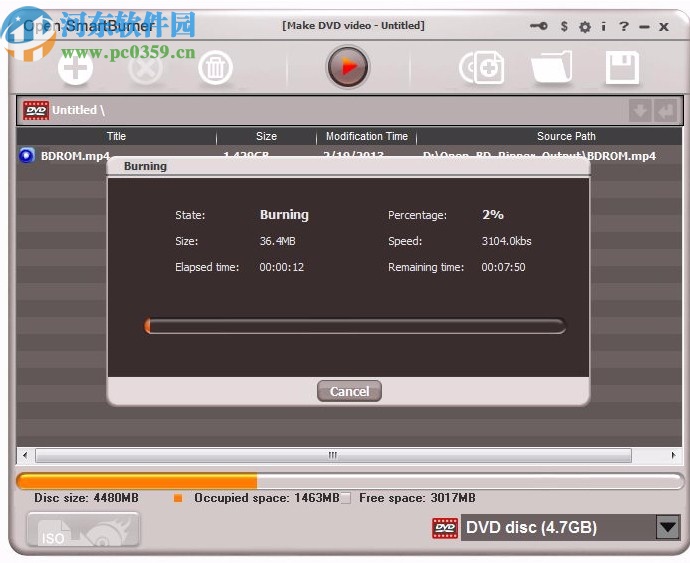This screenshot has width=690, height=563.
Task: Click the key Register icon
Action: tap(539, 26)
